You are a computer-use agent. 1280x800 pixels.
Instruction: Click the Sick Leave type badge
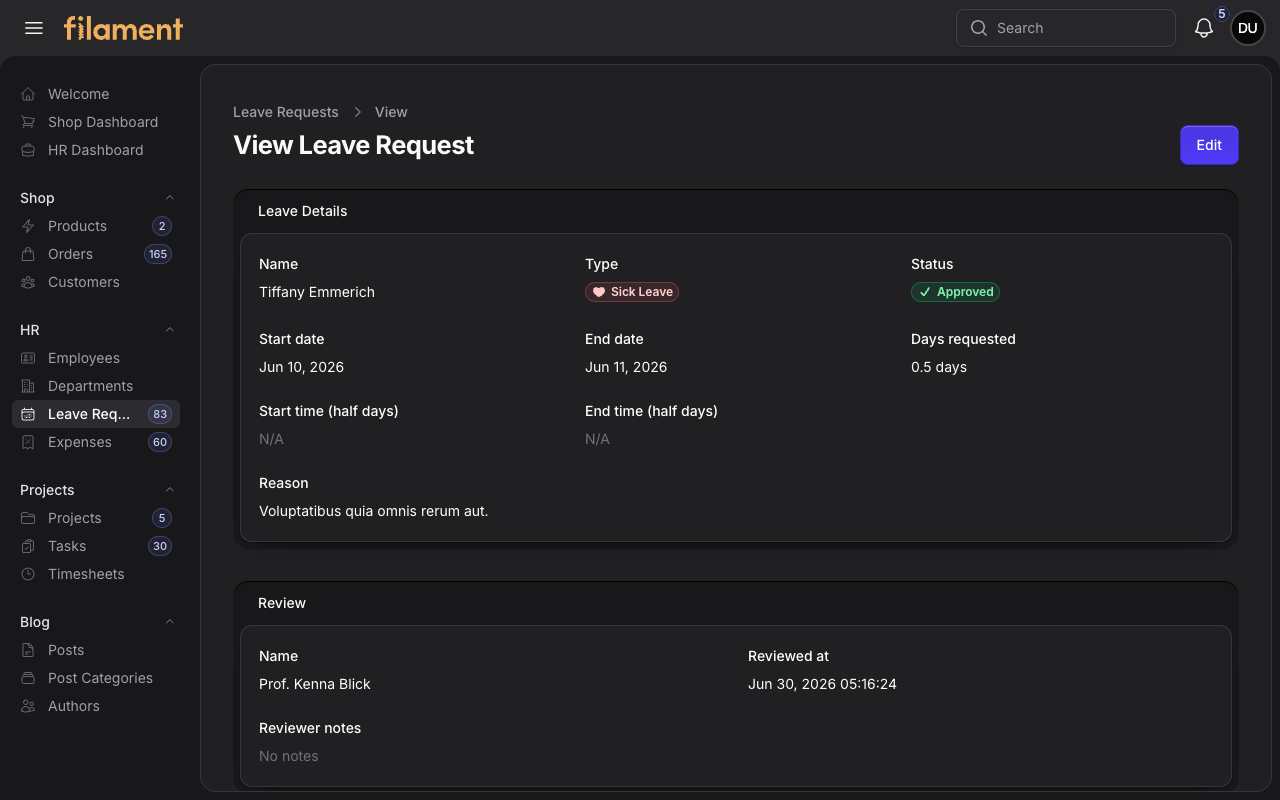coord(632,292)
